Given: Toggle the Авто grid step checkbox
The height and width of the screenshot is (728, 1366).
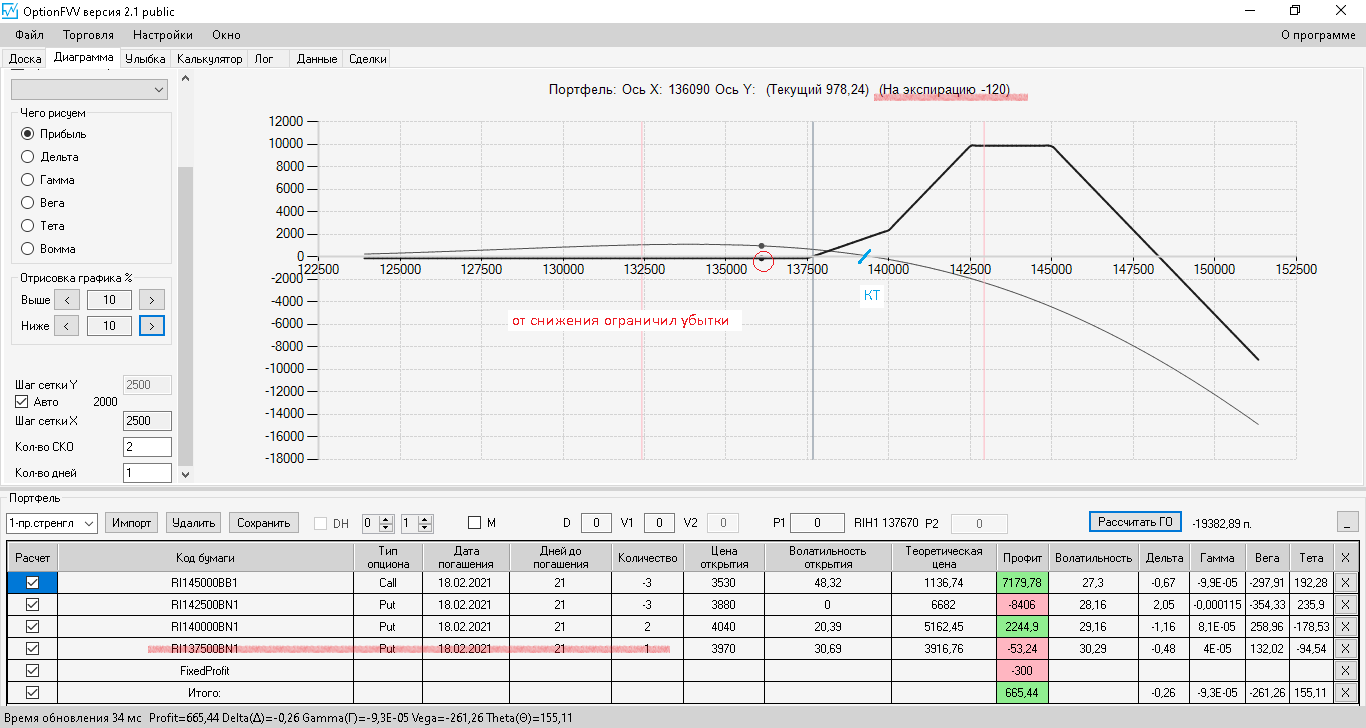Looking at the screenshot, I should pos(22,402).
